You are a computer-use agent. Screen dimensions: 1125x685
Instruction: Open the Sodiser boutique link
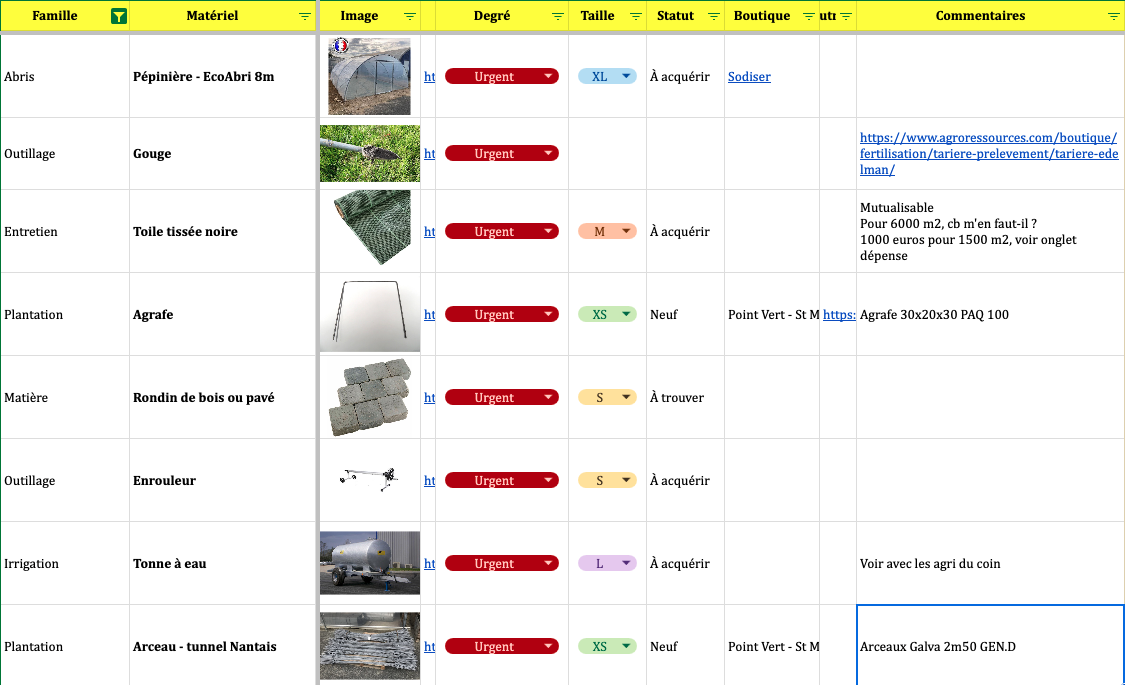tap(749, 77)
